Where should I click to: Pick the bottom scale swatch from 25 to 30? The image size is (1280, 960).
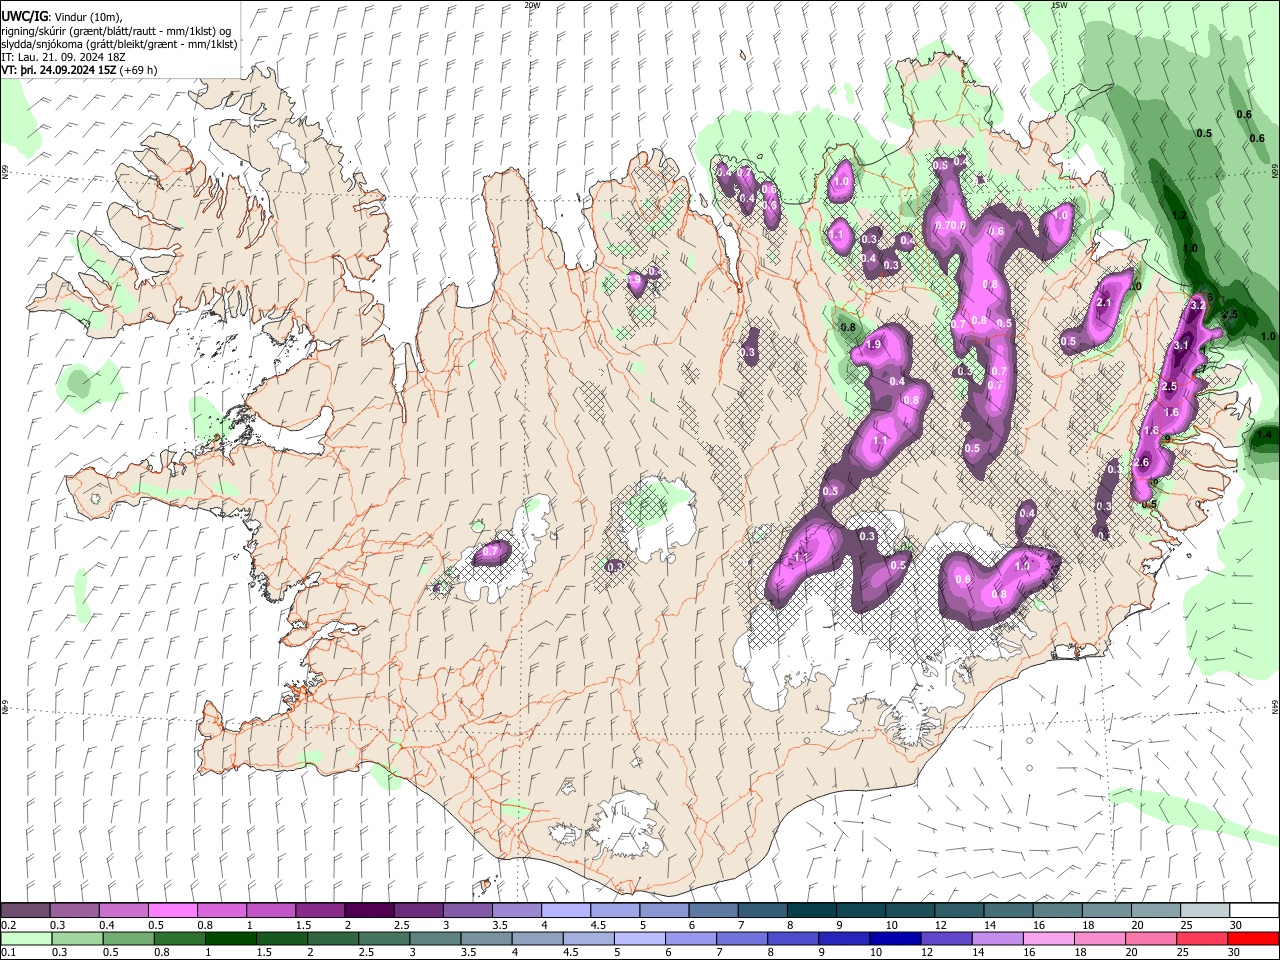(1201, 938)
